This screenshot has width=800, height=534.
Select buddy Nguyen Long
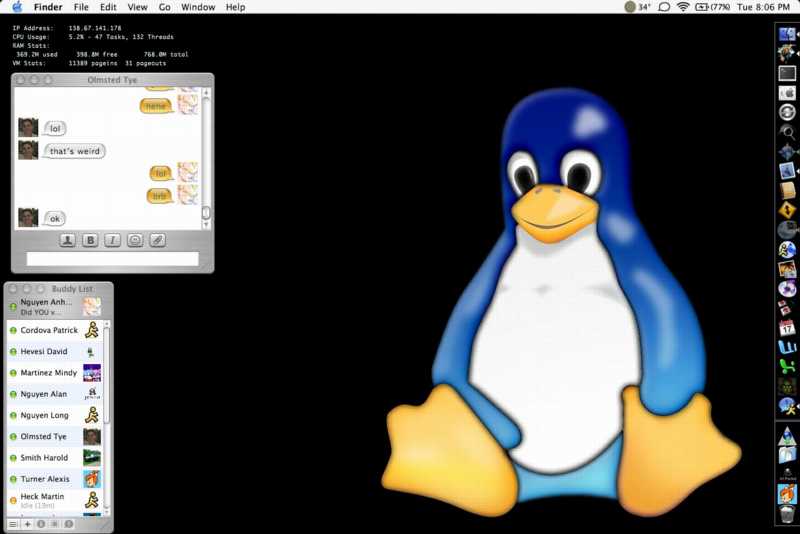pos(55,415)
